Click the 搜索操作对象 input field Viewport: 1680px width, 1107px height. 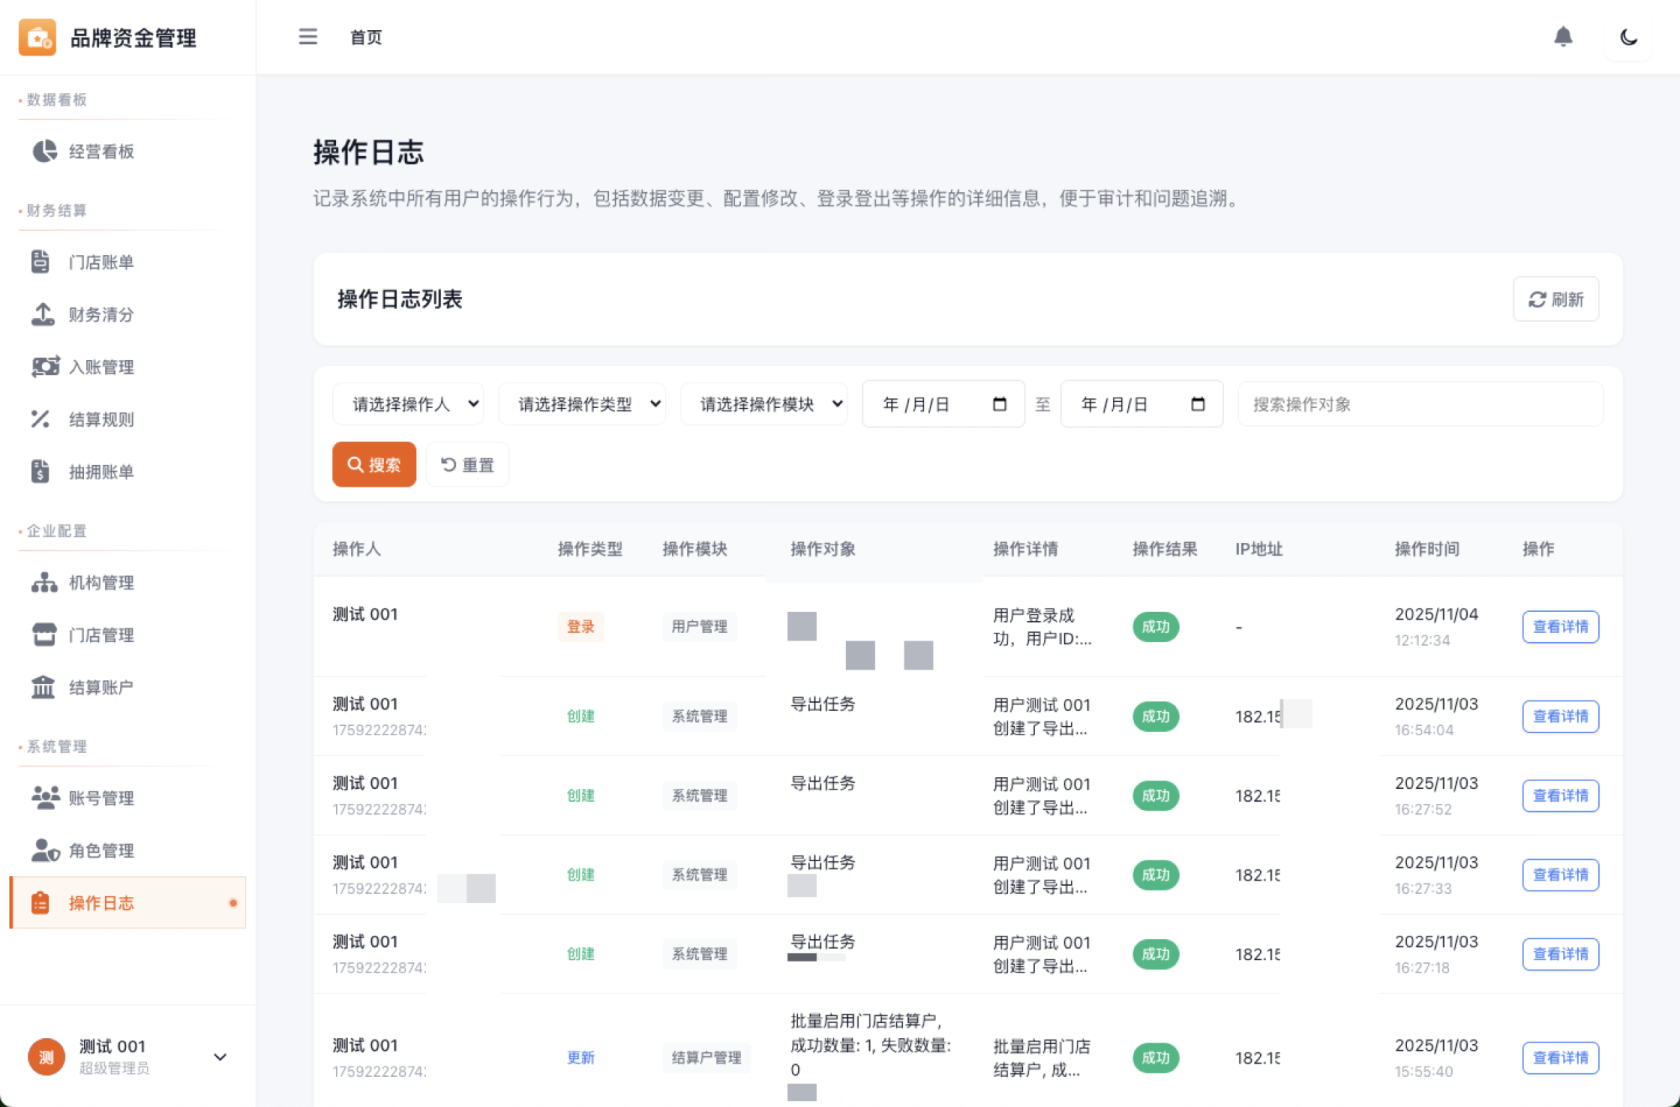pos(1420,404)
